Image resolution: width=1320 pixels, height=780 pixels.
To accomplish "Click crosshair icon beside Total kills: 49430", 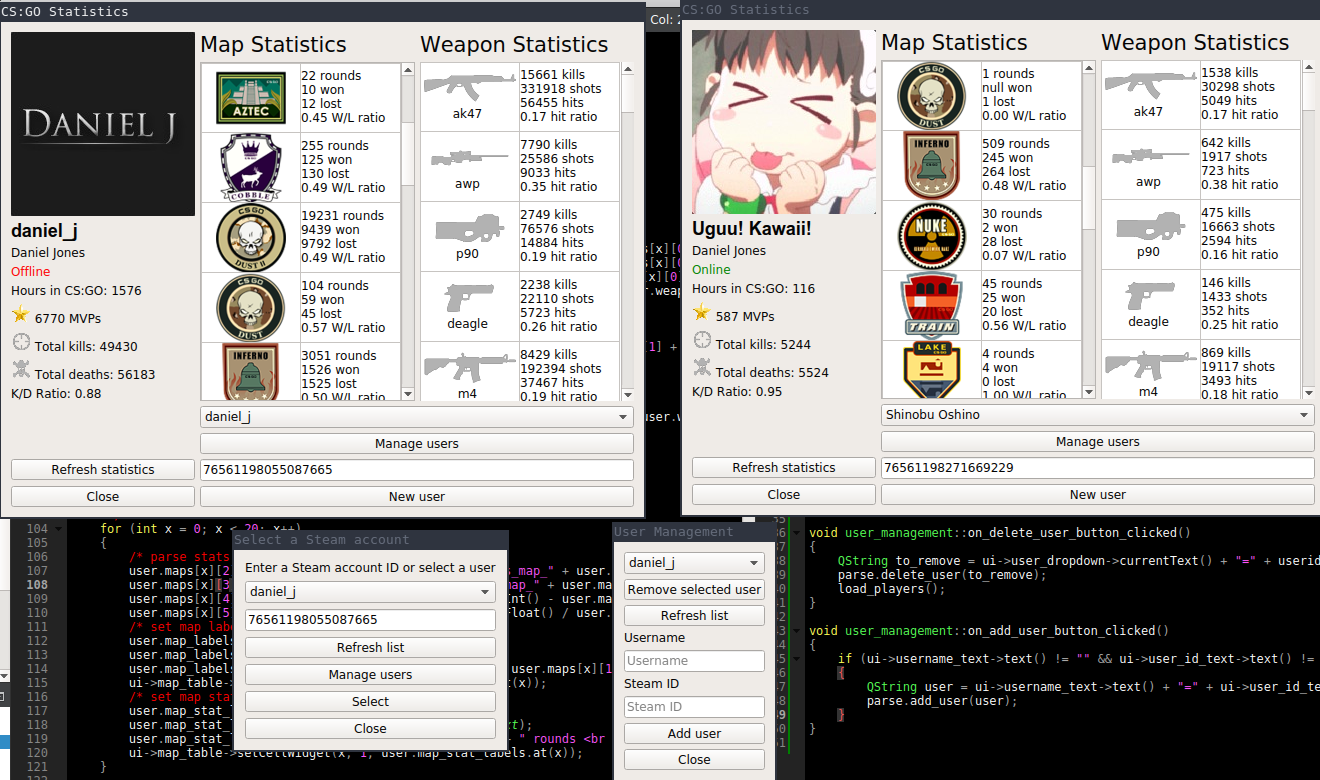I will 21,344.
